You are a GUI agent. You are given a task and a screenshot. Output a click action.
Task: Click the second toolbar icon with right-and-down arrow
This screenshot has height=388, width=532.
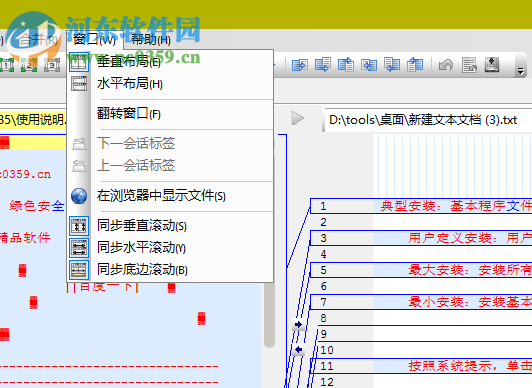[x=323, y=64]
